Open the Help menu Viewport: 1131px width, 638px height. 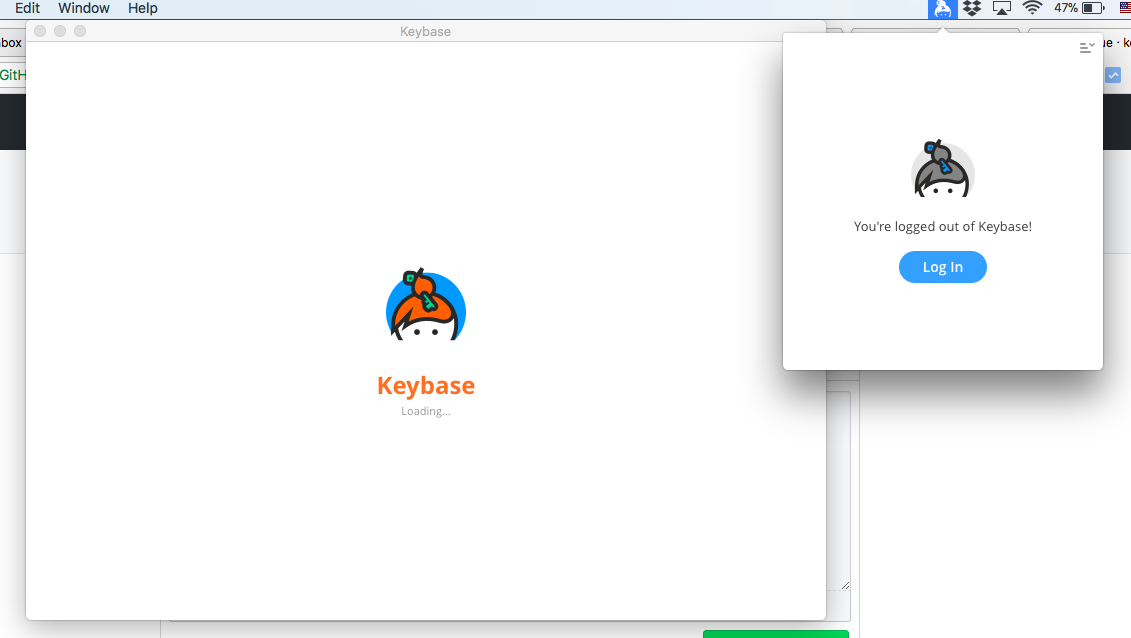pyautogui.click(x=142, y=8)
